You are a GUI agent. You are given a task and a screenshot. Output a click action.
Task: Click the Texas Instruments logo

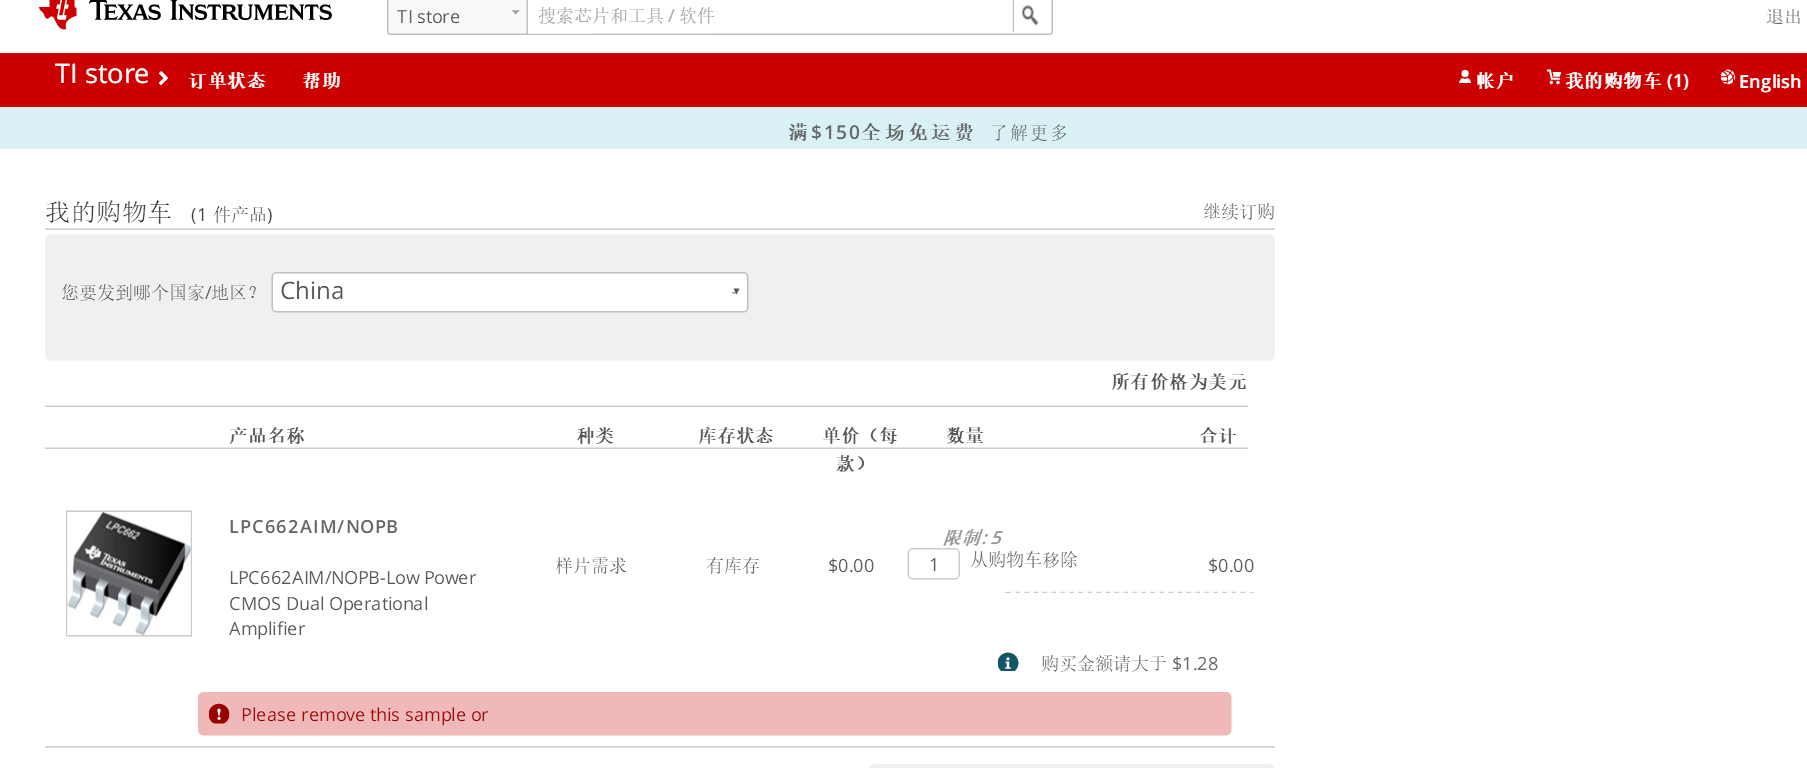(185, 13)
